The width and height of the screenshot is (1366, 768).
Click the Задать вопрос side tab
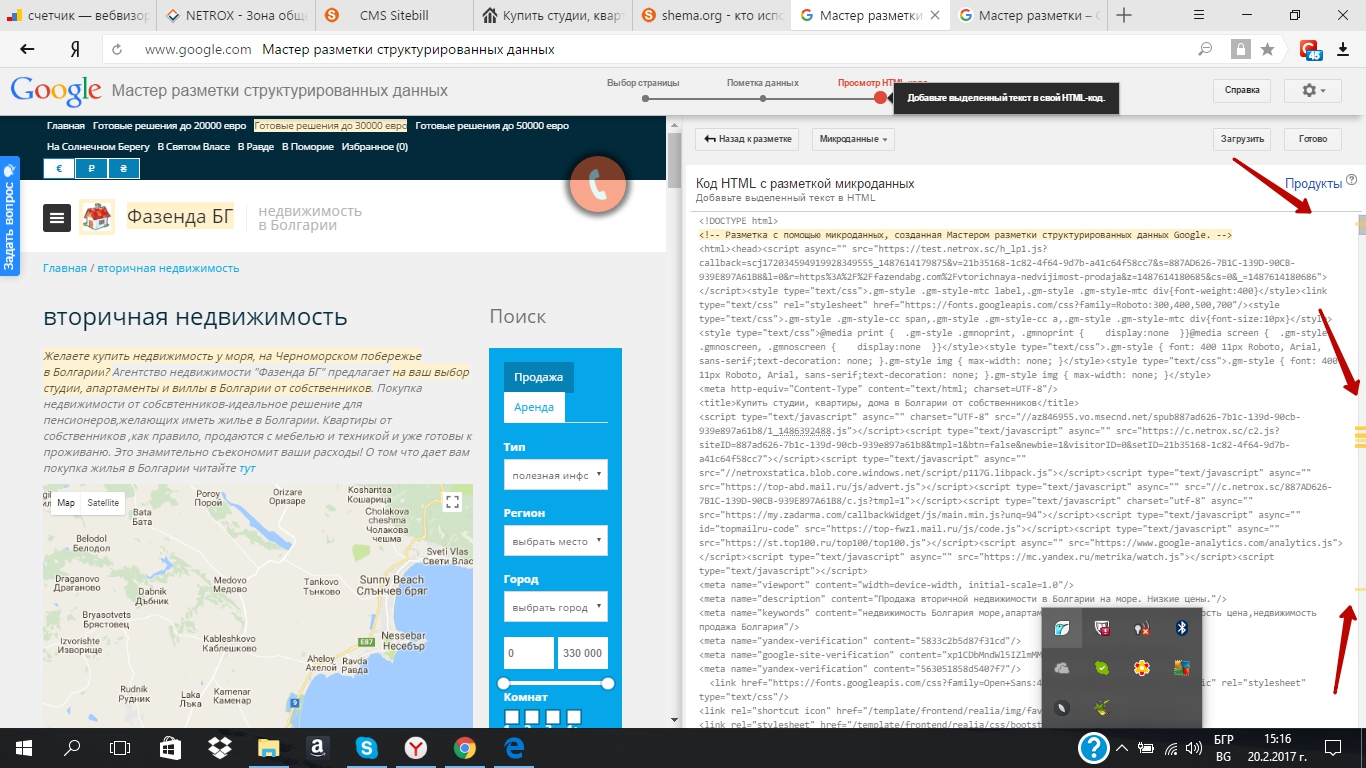tap(9, 215)
